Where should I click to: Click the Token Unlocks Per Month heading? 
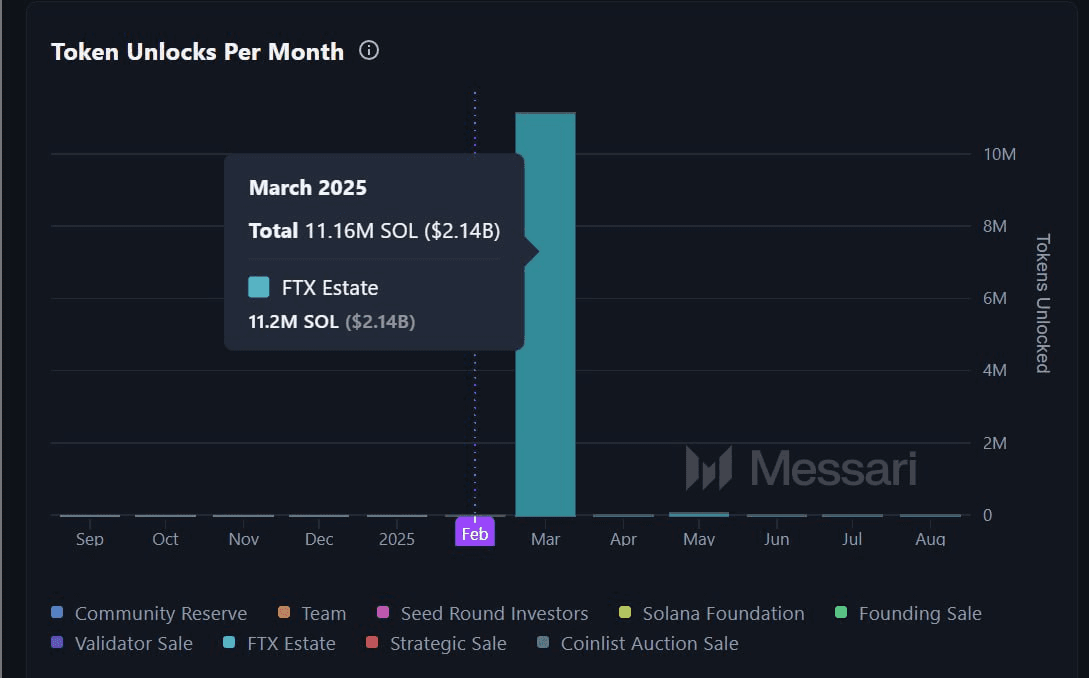[x=197, y=52]
